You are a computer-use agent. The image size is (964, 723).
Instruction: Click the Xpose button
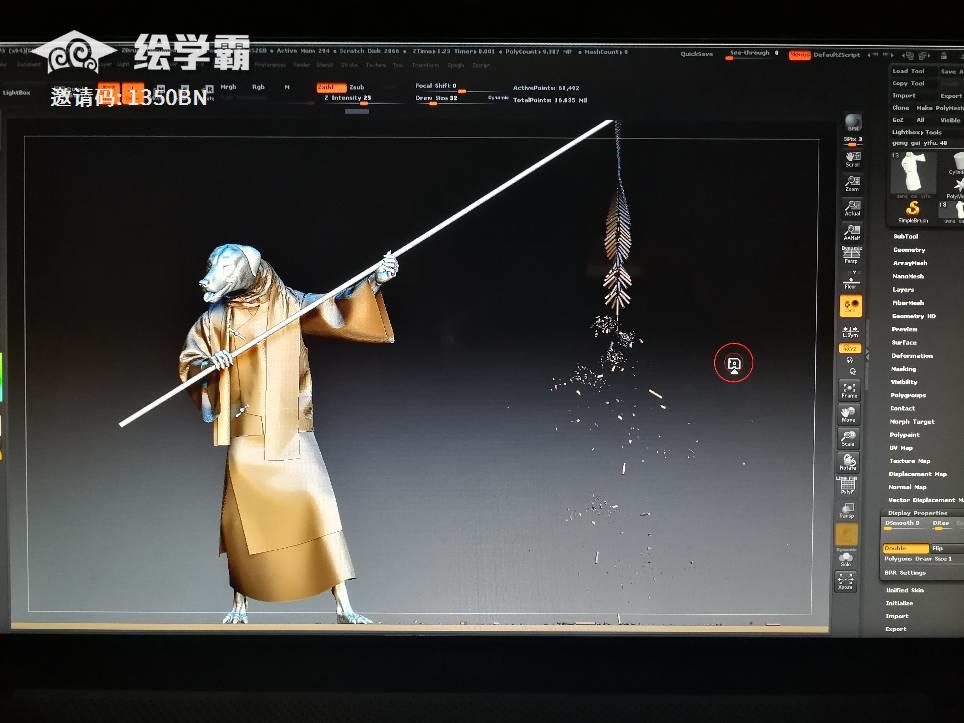pos(845,582)
